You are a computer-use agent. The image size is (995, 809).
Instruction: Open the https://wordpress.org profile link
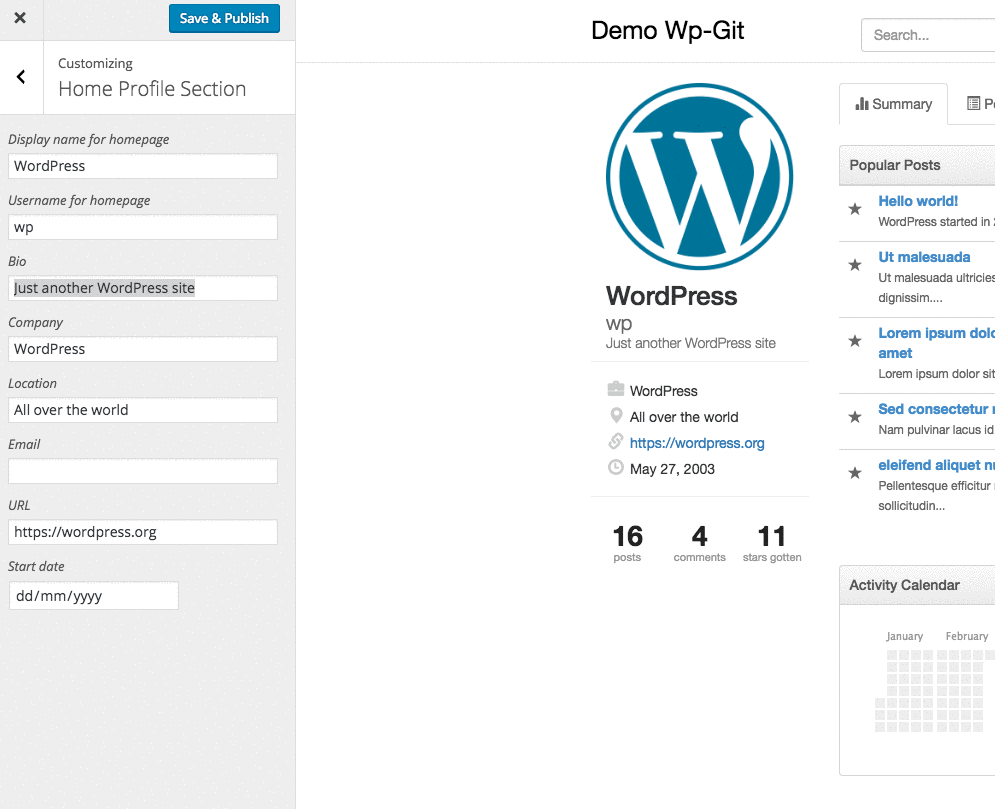click(x=697, y=443)
